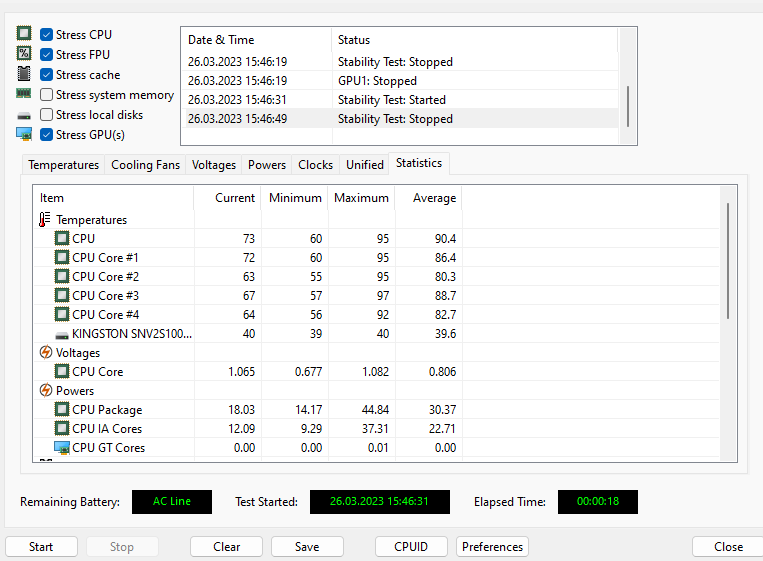This screenshot has width=763, height=561.
Task: Click the Minimum column header
Action: tap(294, 198)
